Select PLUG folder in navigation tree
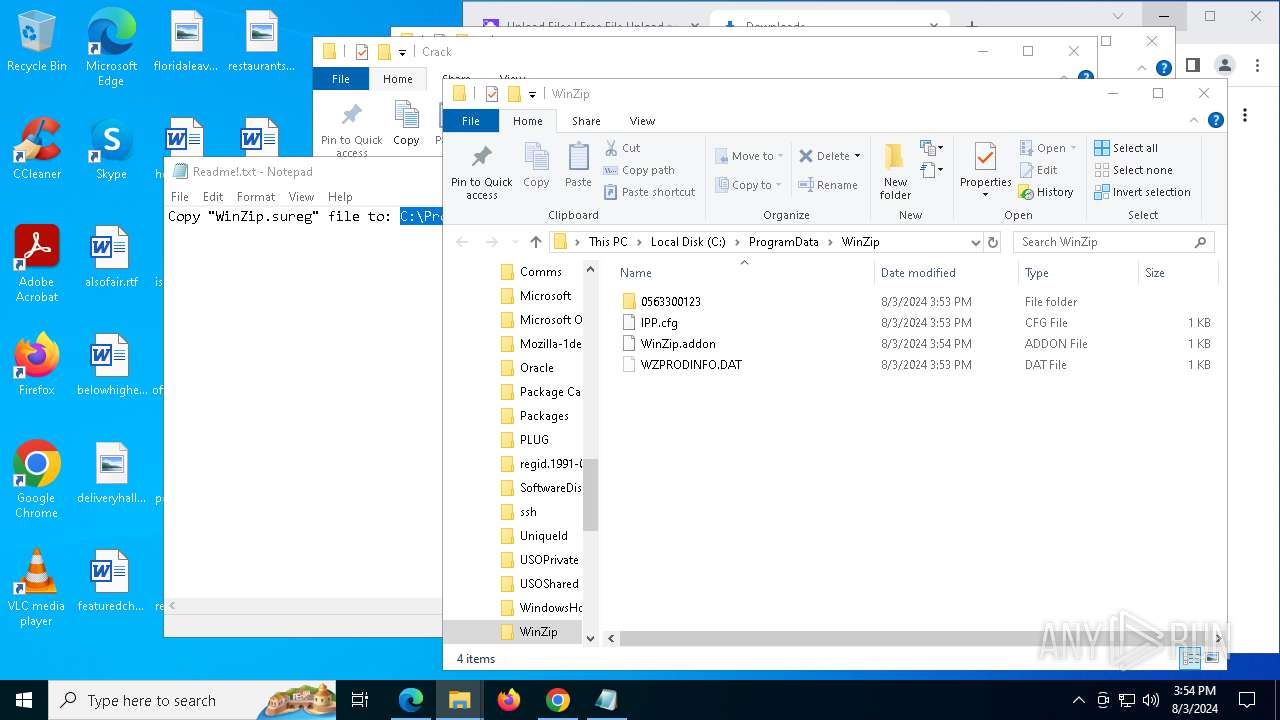Image resolution: width=1280 pixels, height=720 pixels. coord(534,440)
